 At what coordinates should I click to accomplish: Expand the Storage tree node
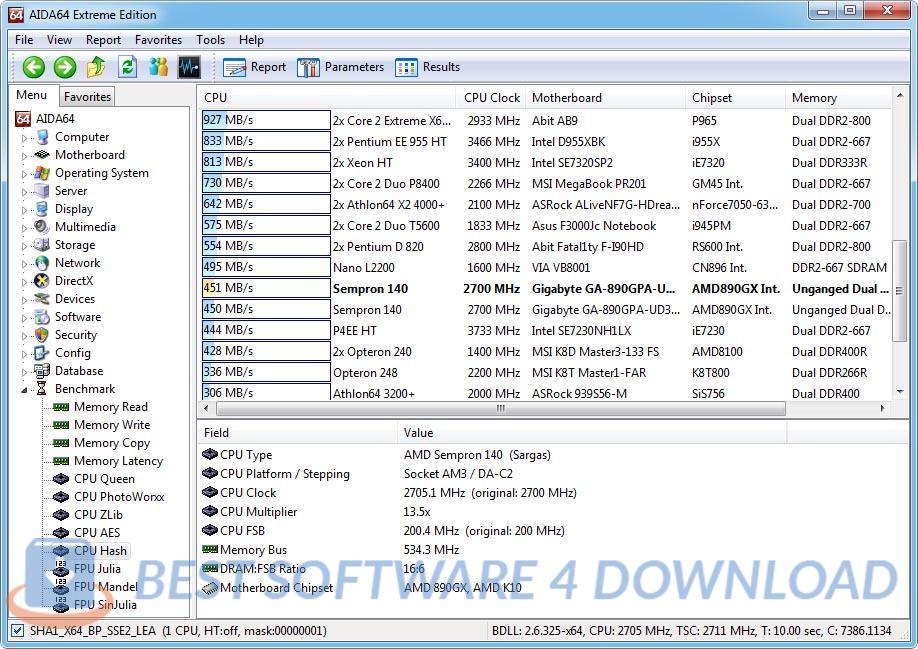click(25, 246)
